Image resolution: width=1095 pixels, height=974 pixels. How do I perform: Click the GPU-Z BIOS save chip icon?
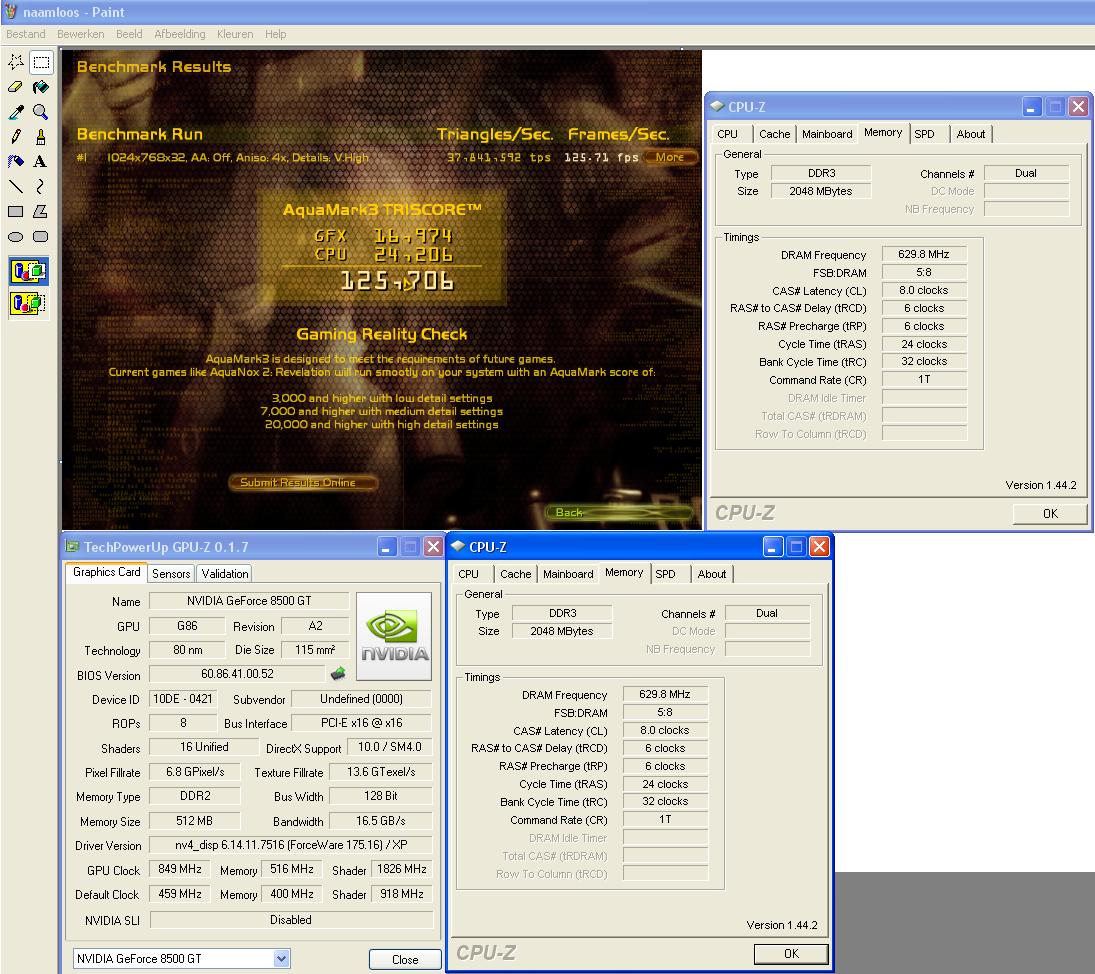338,674
